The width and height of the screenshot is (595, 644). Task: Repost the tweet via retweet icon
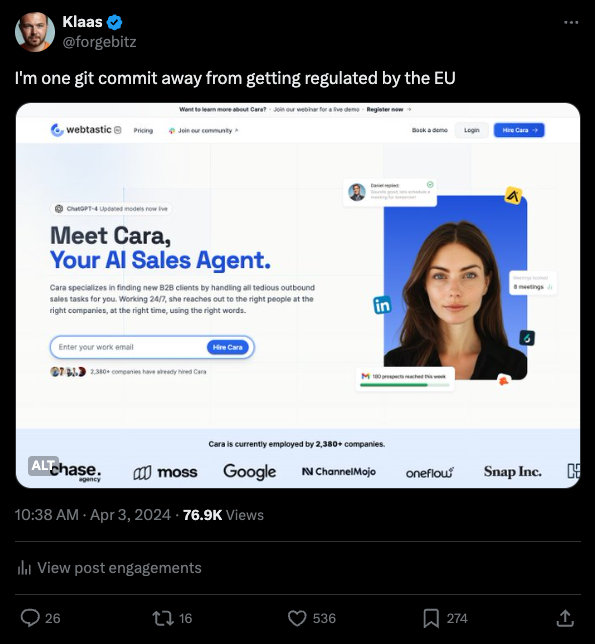(163, 618)
